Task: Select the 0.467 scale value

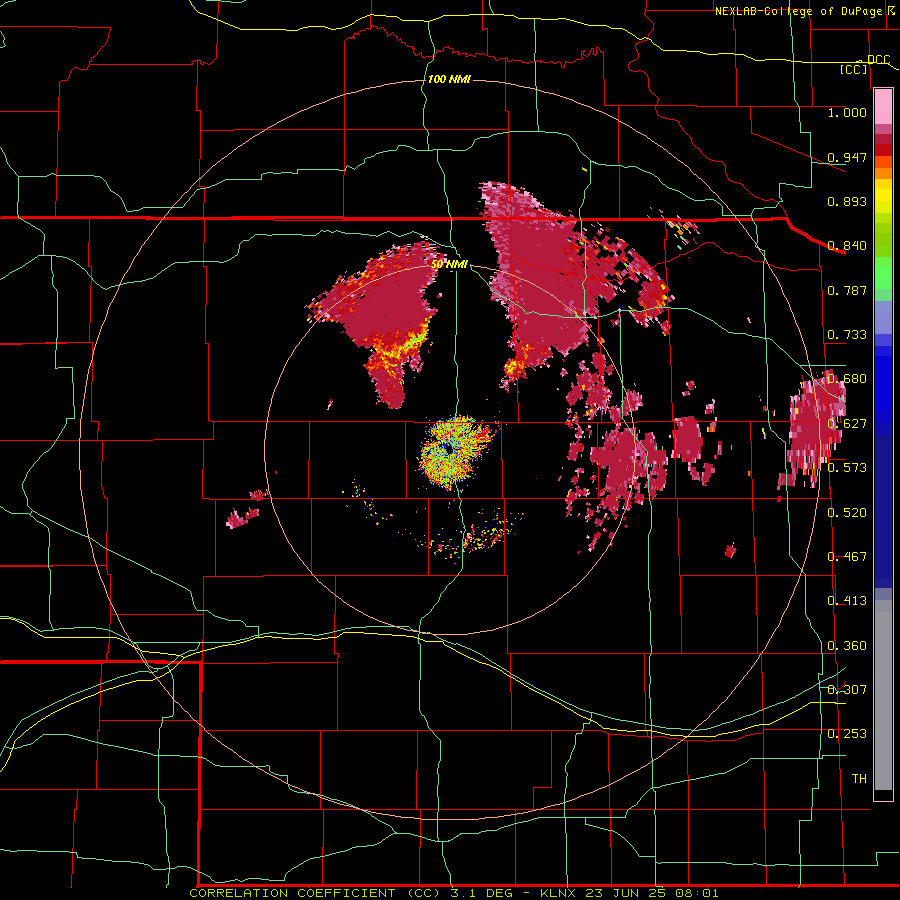Action: tap(847, 557)
